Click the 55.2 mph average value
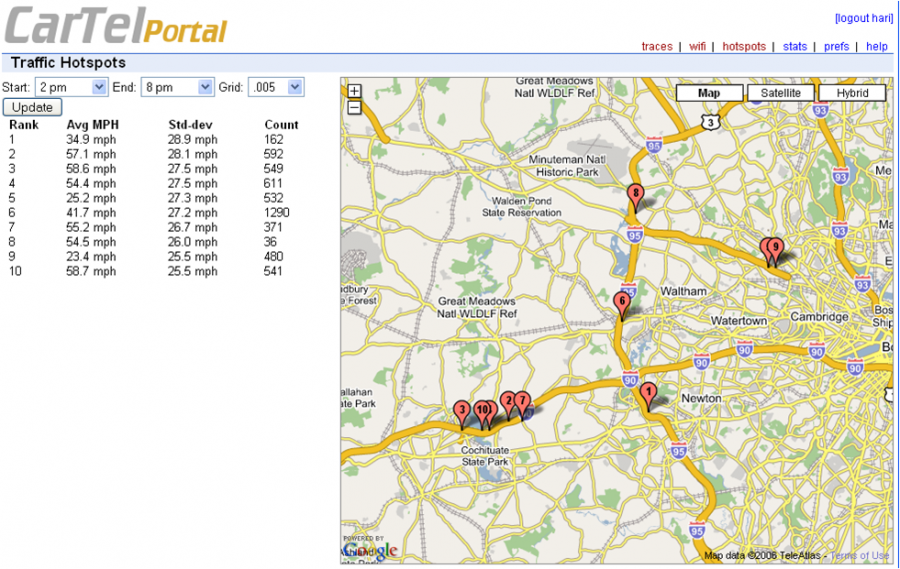This screenshot has width=900, height=569. point(91,227)
